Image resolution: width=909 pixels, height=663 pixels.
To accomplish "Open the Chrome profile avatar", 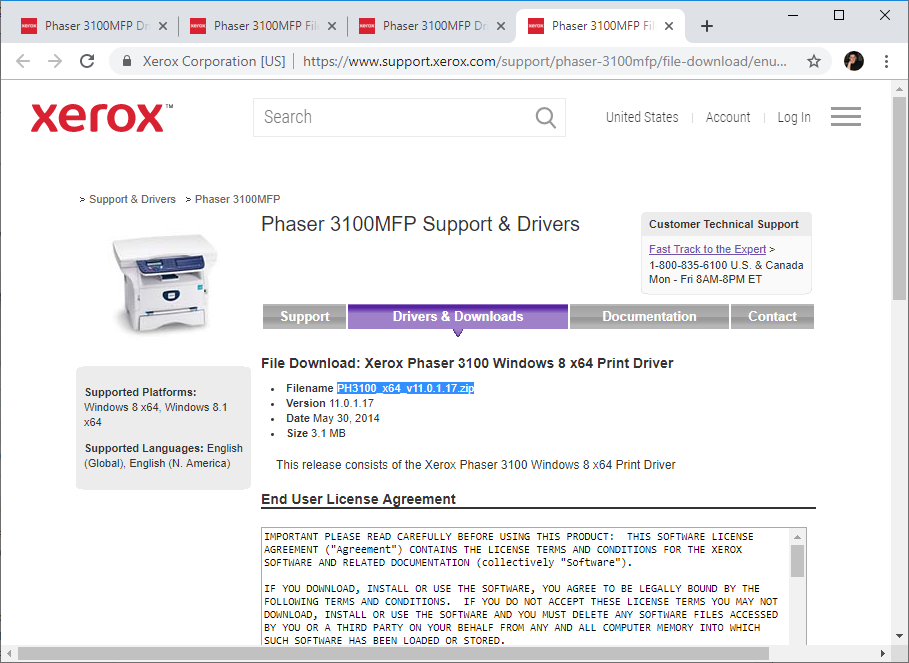I will coord(854,61).
